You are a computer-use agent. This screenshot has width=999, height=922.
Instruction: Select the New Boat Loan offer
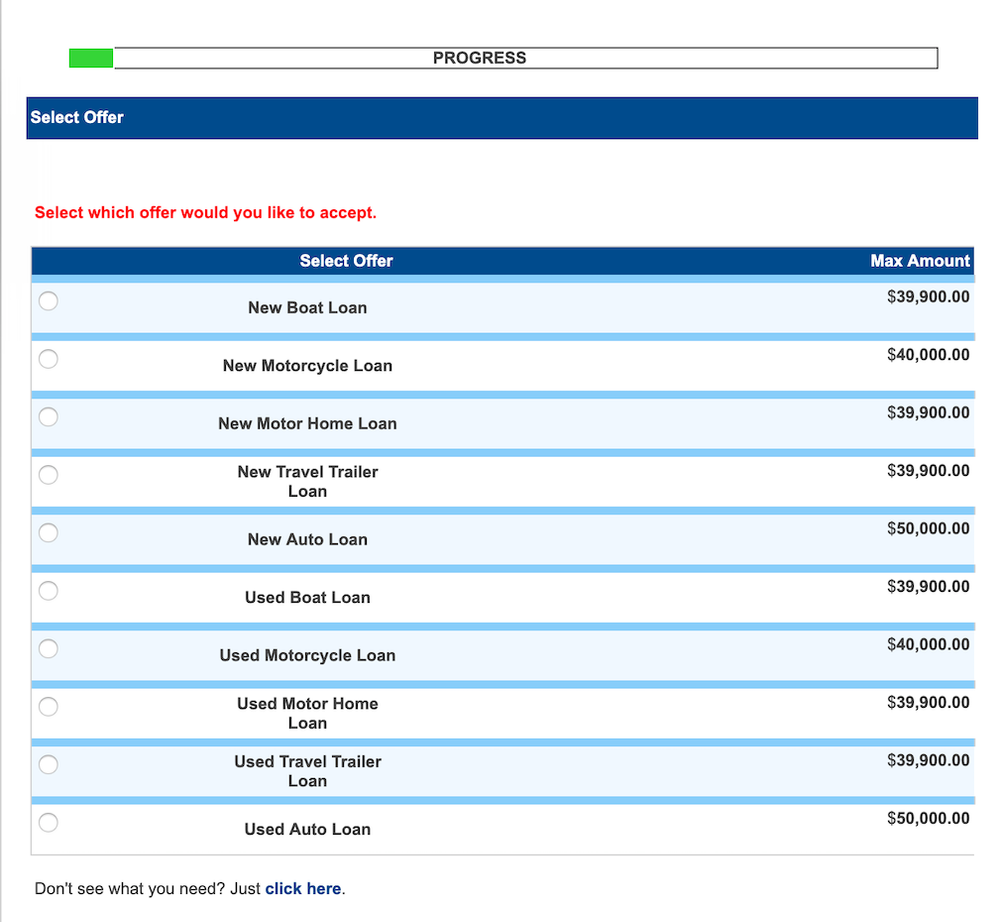coord(48,300)
